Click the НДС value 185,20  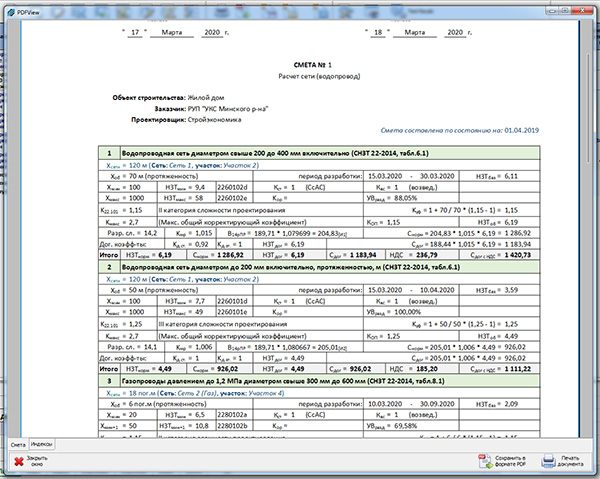pyautogui.click(x=427, y=369)
